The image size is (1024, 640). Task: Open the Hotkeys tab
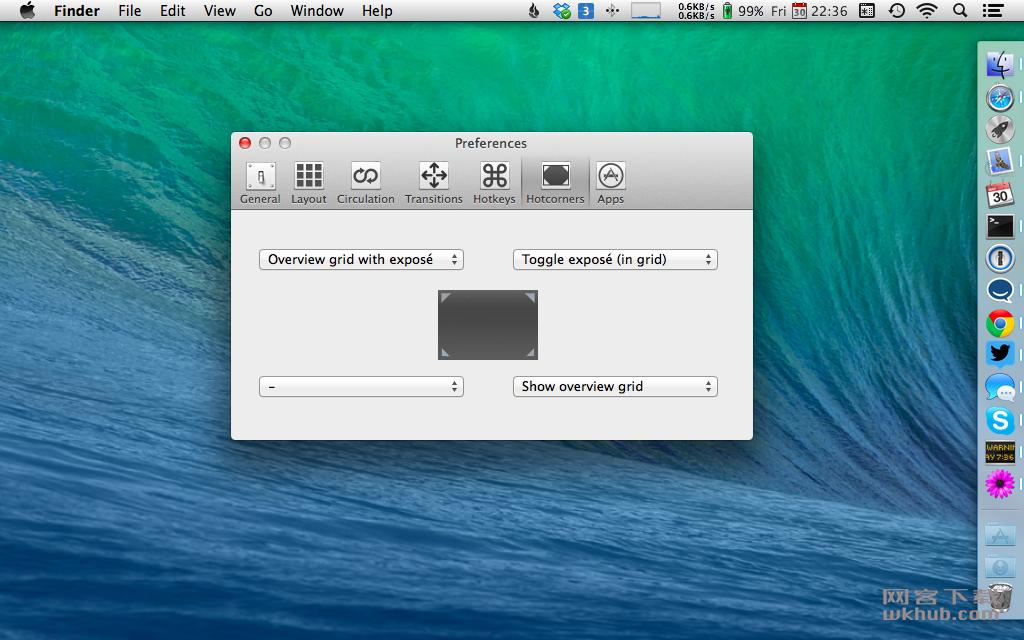click(x=494, y=184)
